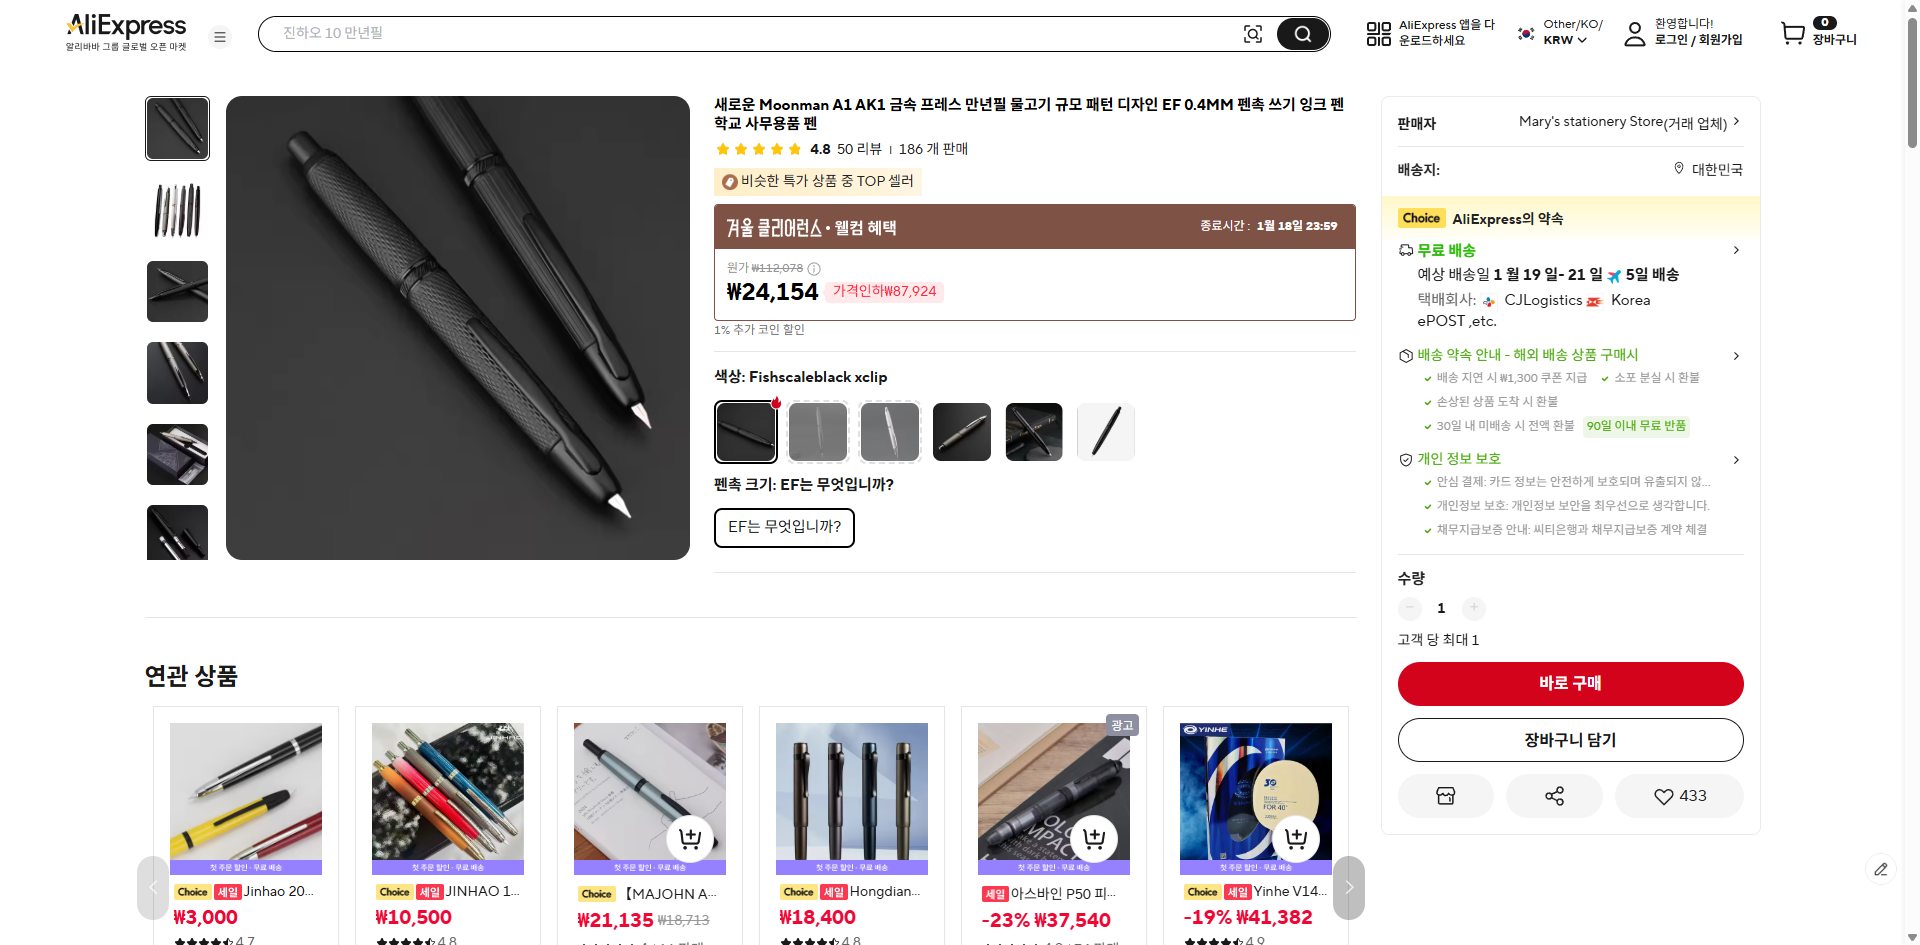
Task: Open image search camera icon
Action: (1252, 34)
